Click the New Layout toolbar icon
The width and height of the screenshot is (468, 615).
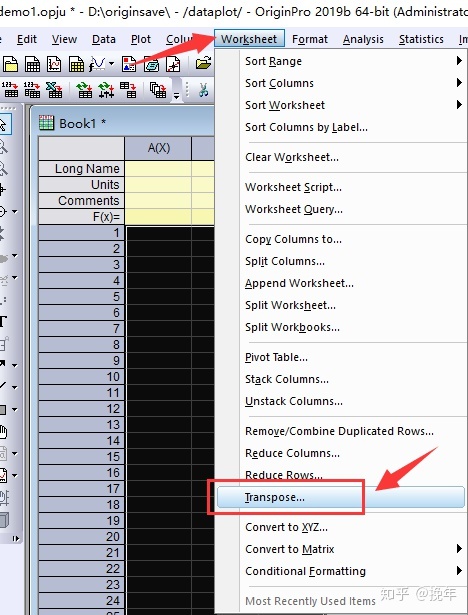coord(129,64)
